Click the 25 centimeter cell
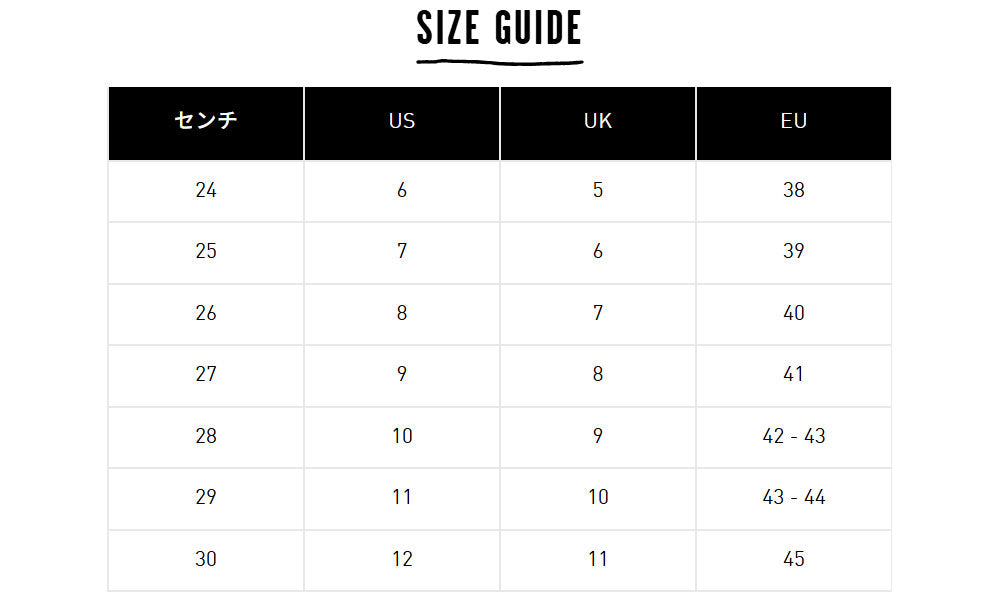This screenshot has width=1000, height=600. (x=206, y=252)
